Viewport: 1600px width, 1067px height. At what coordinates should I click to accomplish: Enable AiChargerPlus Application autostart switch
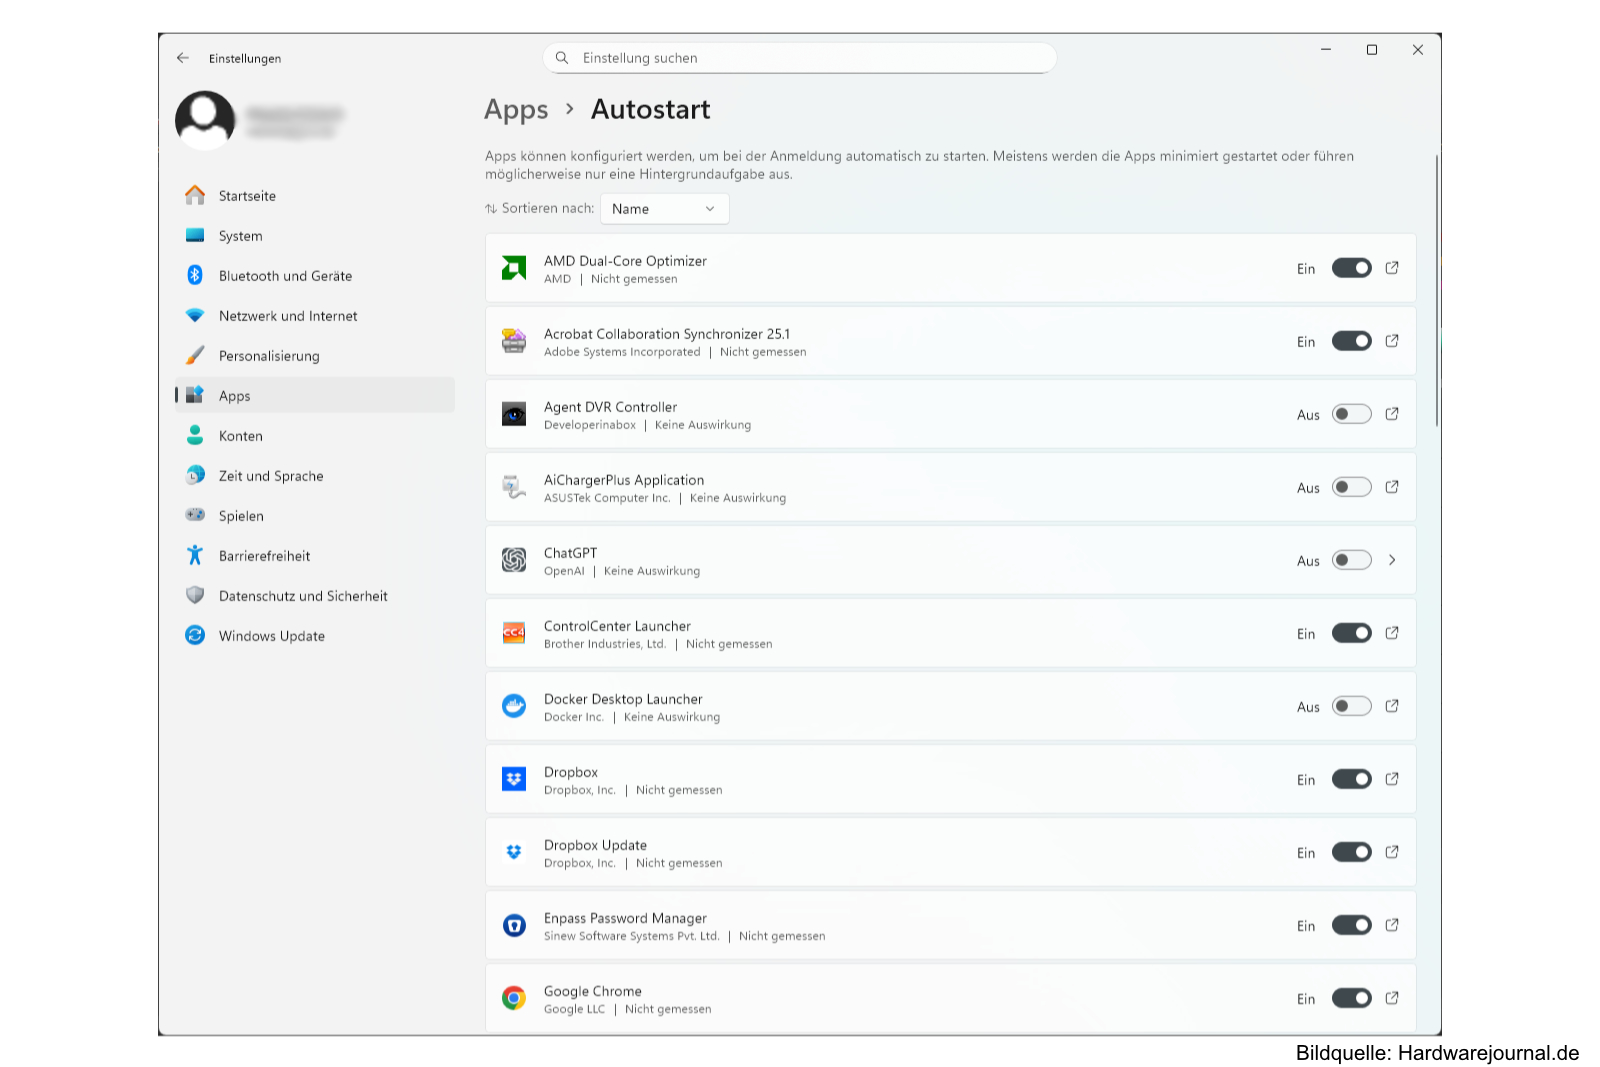pos(1351,487)
